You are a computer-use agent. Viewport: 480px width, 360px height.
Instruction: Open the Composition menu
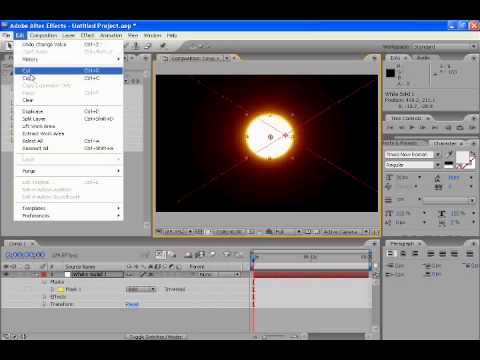[43, 35]
